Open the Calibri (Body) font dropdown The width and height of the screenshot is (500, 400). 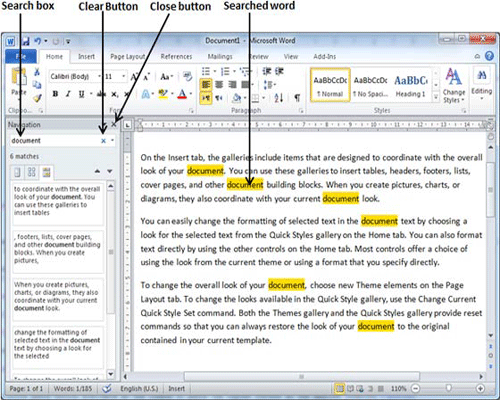point(75,77)
